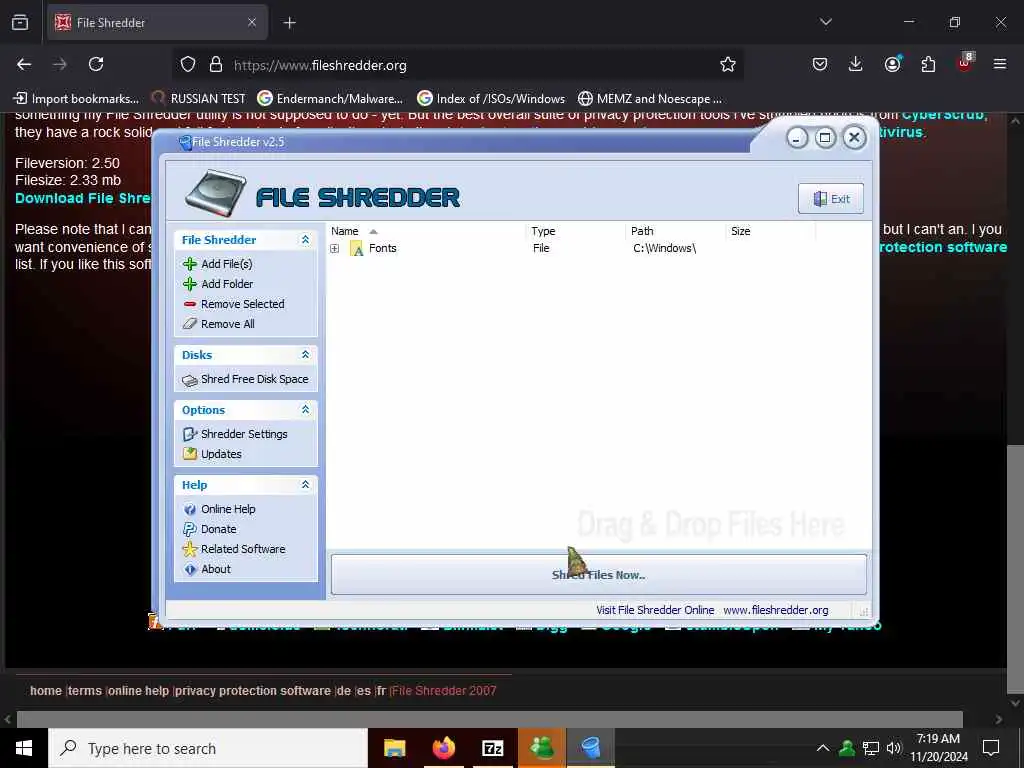Click the Path column header

pos(675,231)
